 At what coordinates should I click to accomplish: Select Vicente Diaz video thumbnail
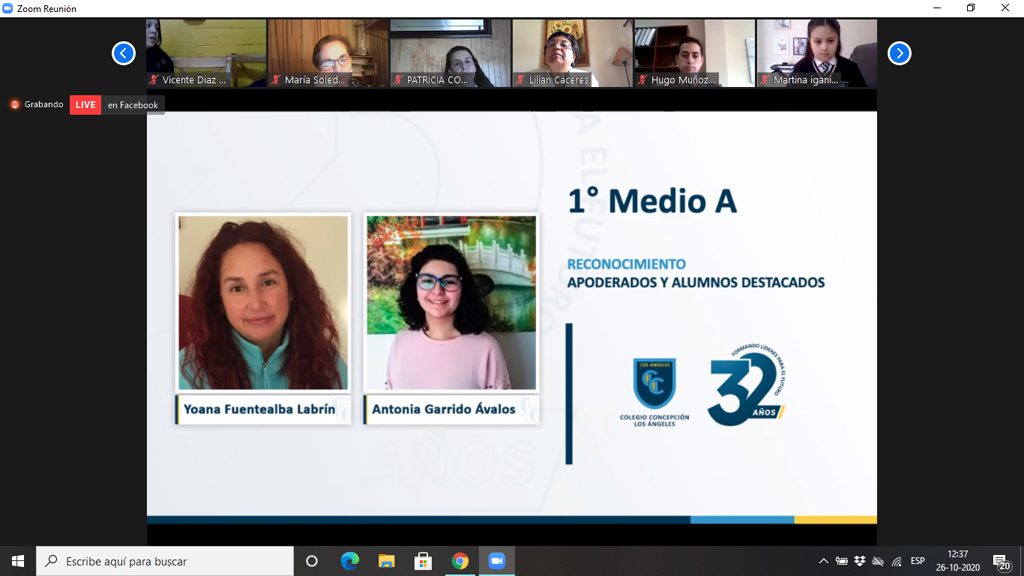click(206, 53)
